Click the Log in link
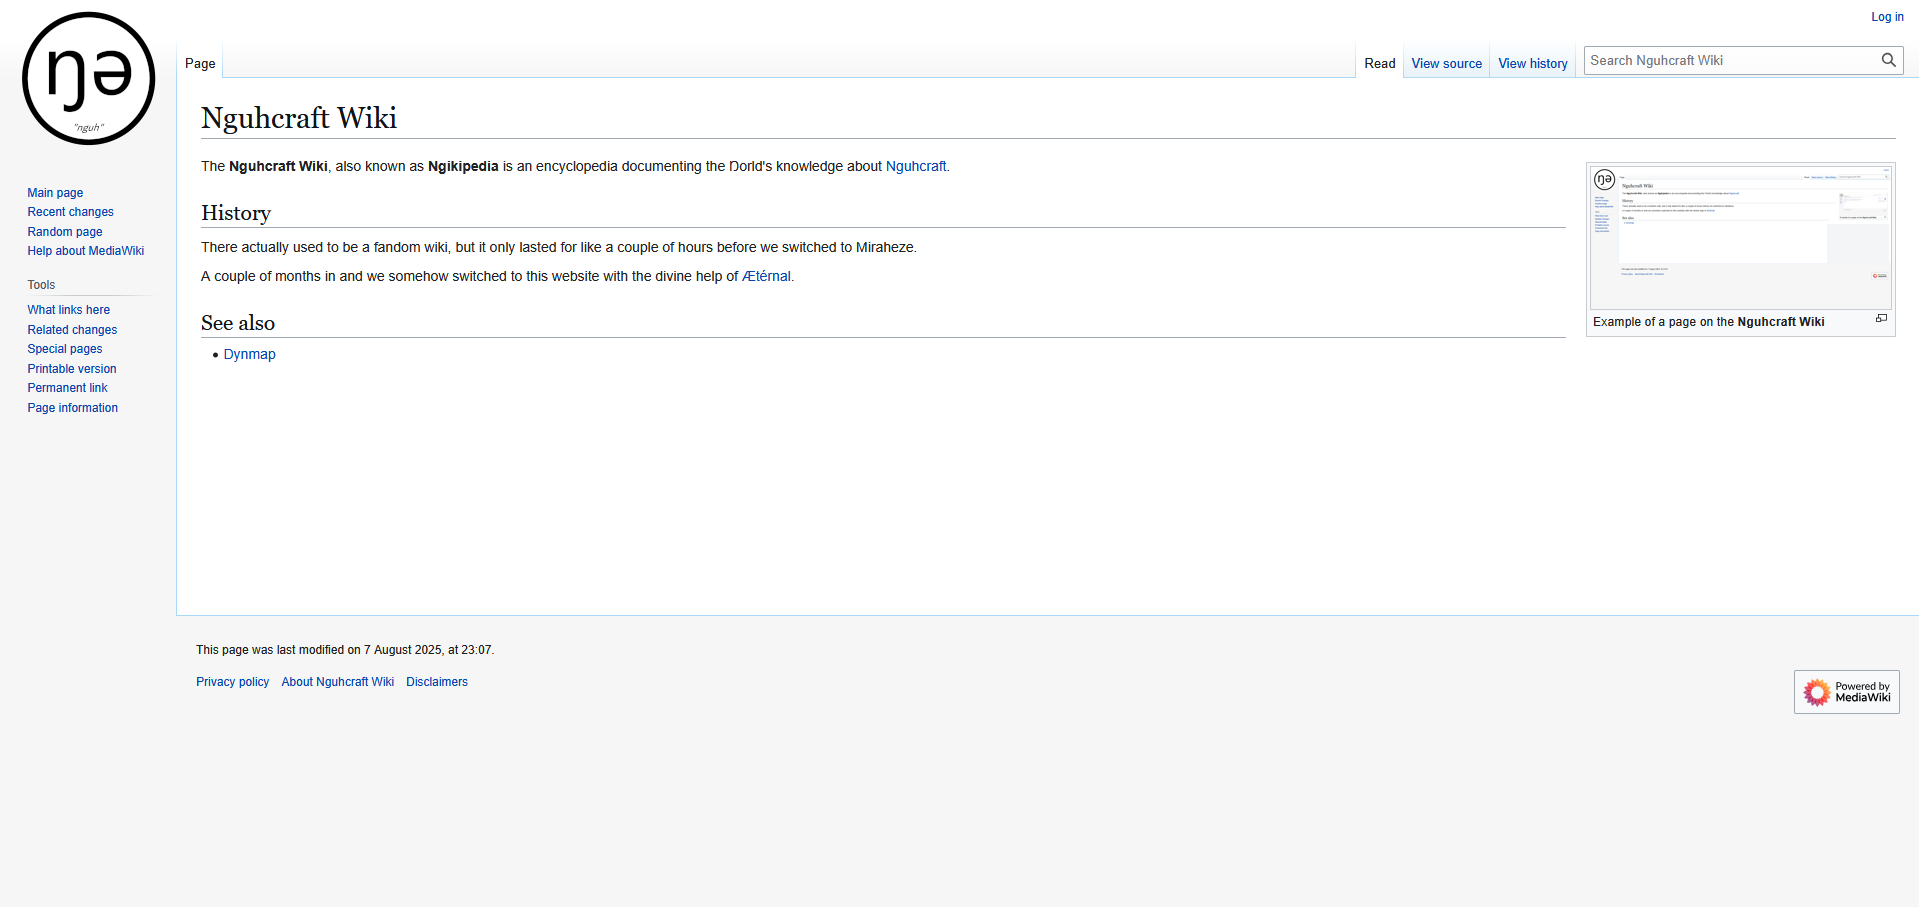 click(1887, 17)
